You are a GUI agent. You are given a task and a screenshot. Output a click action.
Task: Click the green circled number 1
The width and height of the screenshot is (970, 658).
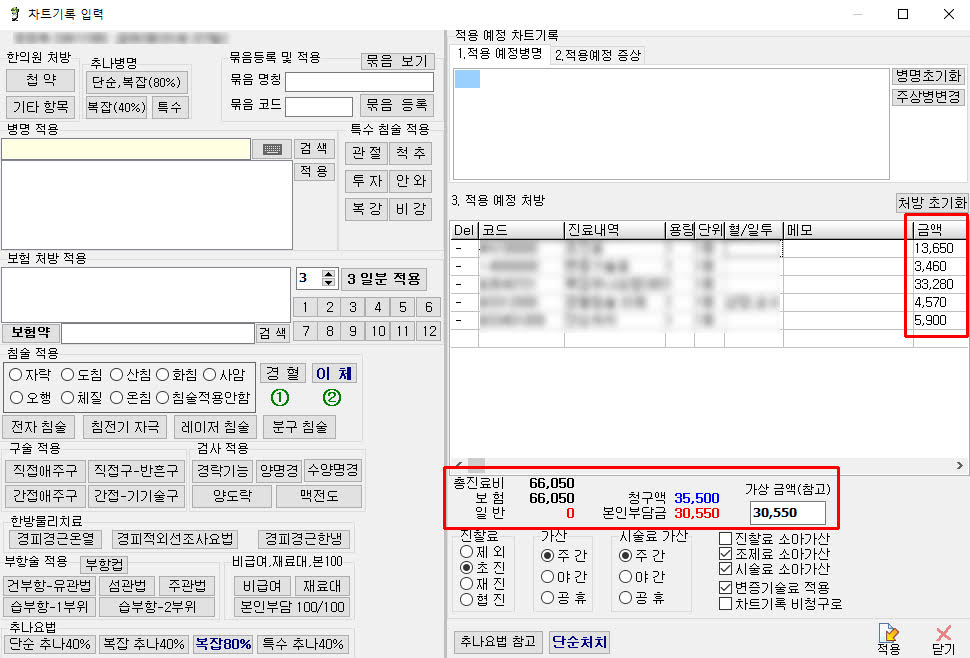click(280, 397)
